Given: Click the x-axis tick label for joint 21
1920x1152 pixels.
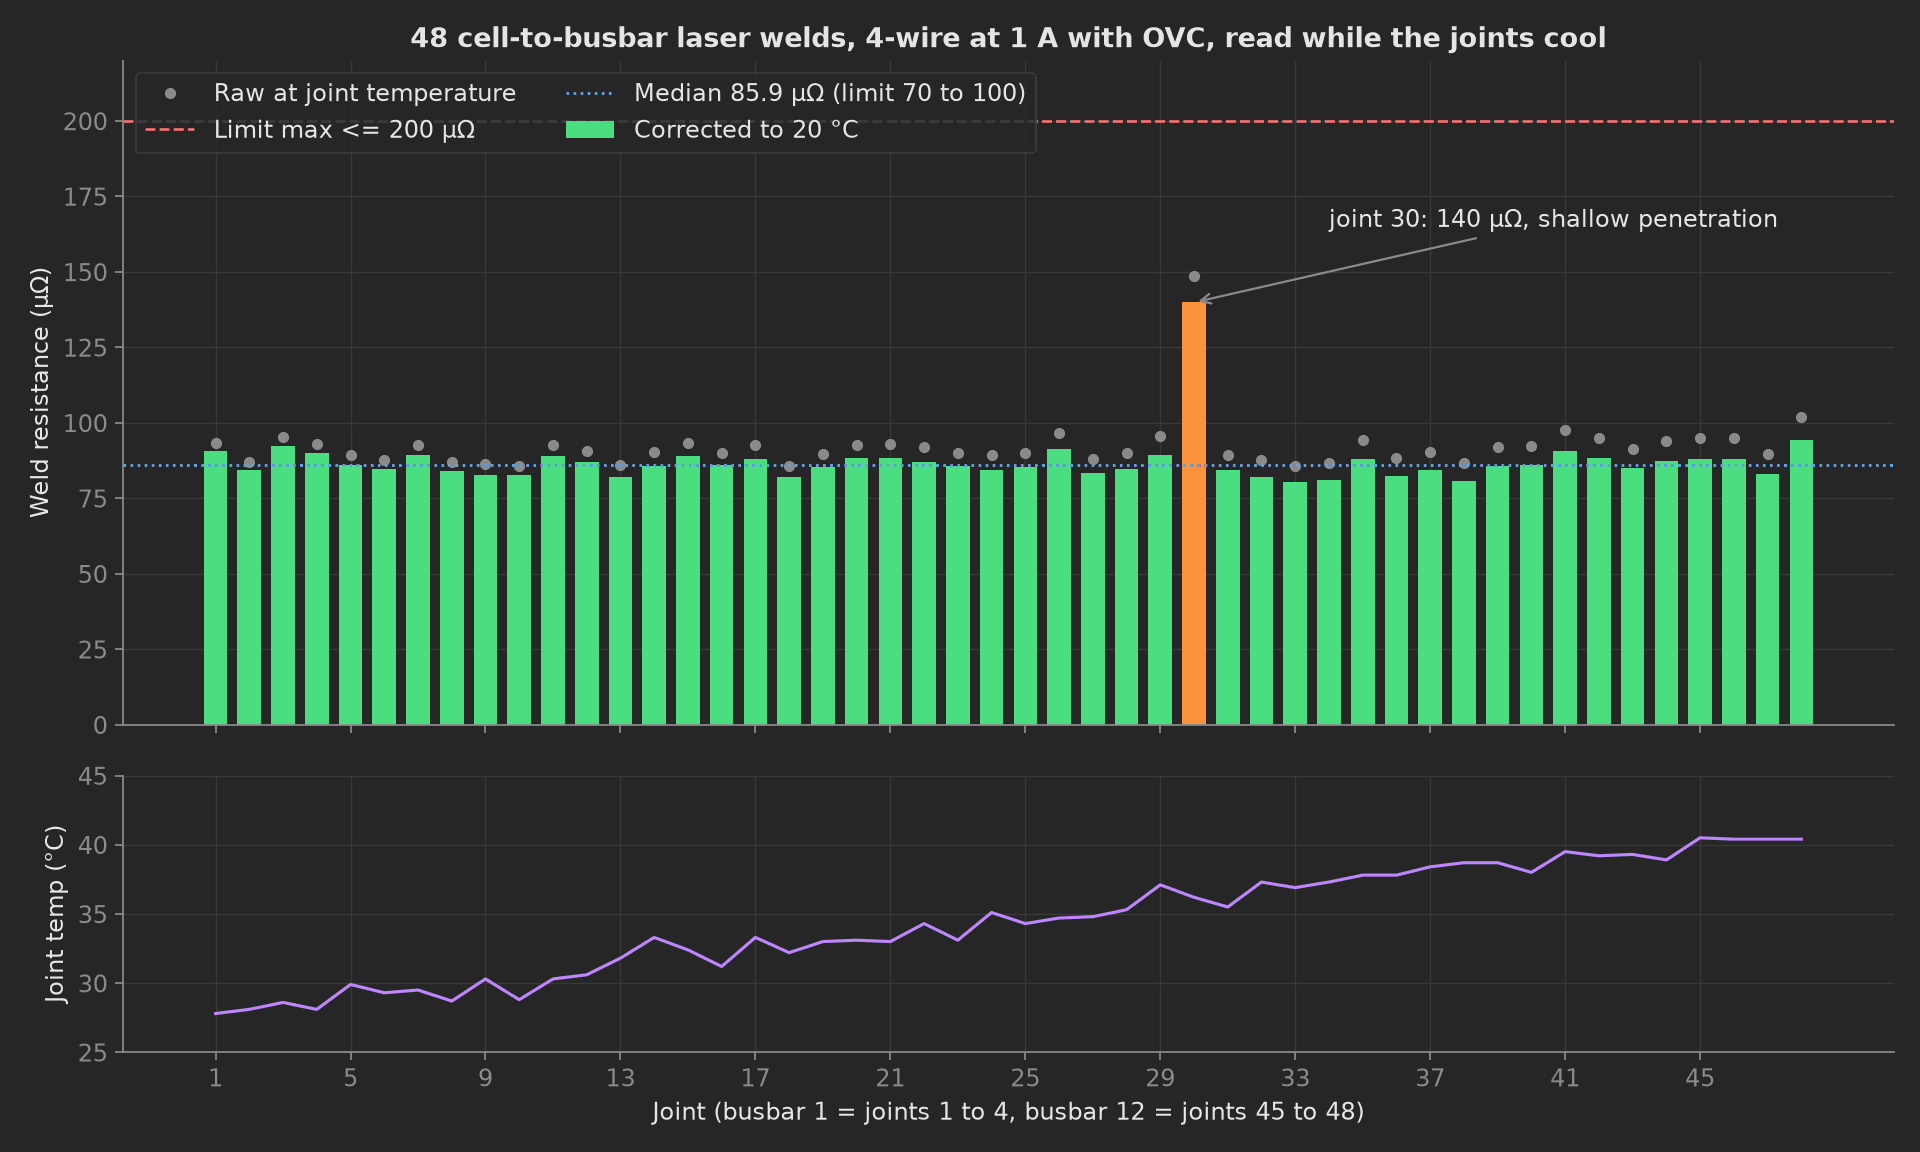Looking at the screenshot, I should tap(890, 1078).
